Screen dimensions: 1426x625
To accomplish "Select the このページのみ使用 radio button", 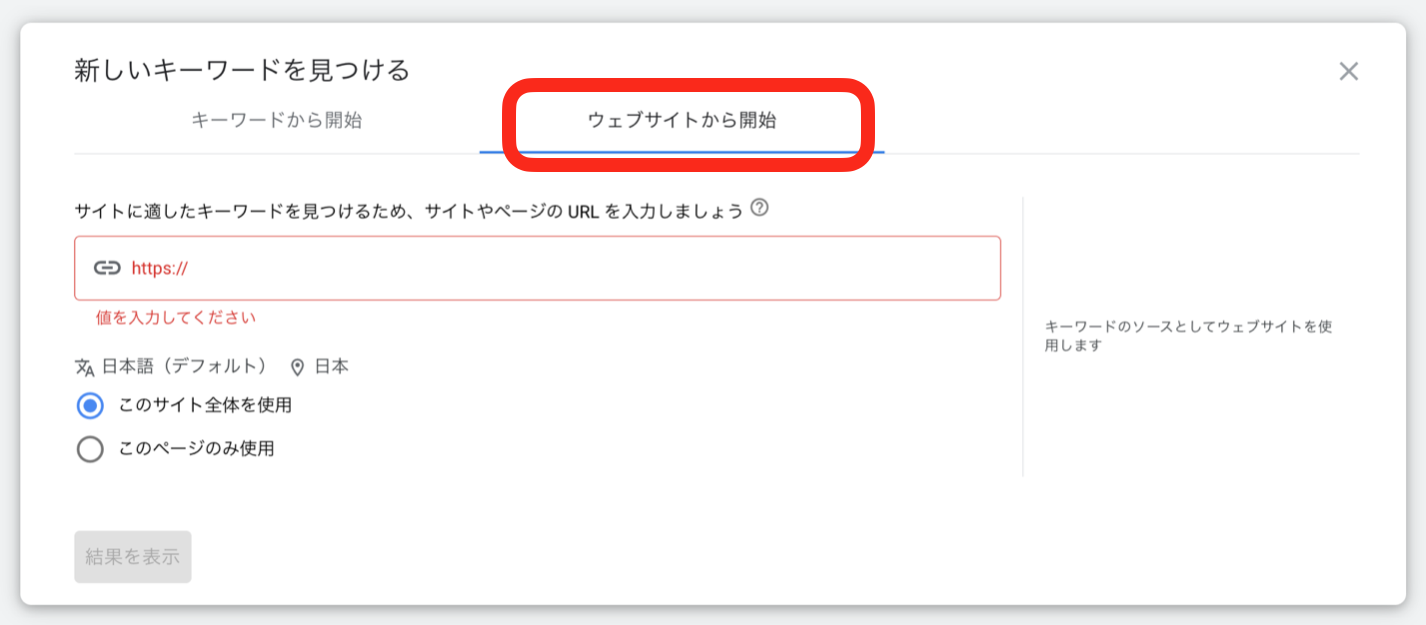I will click(x=90, y=449).
